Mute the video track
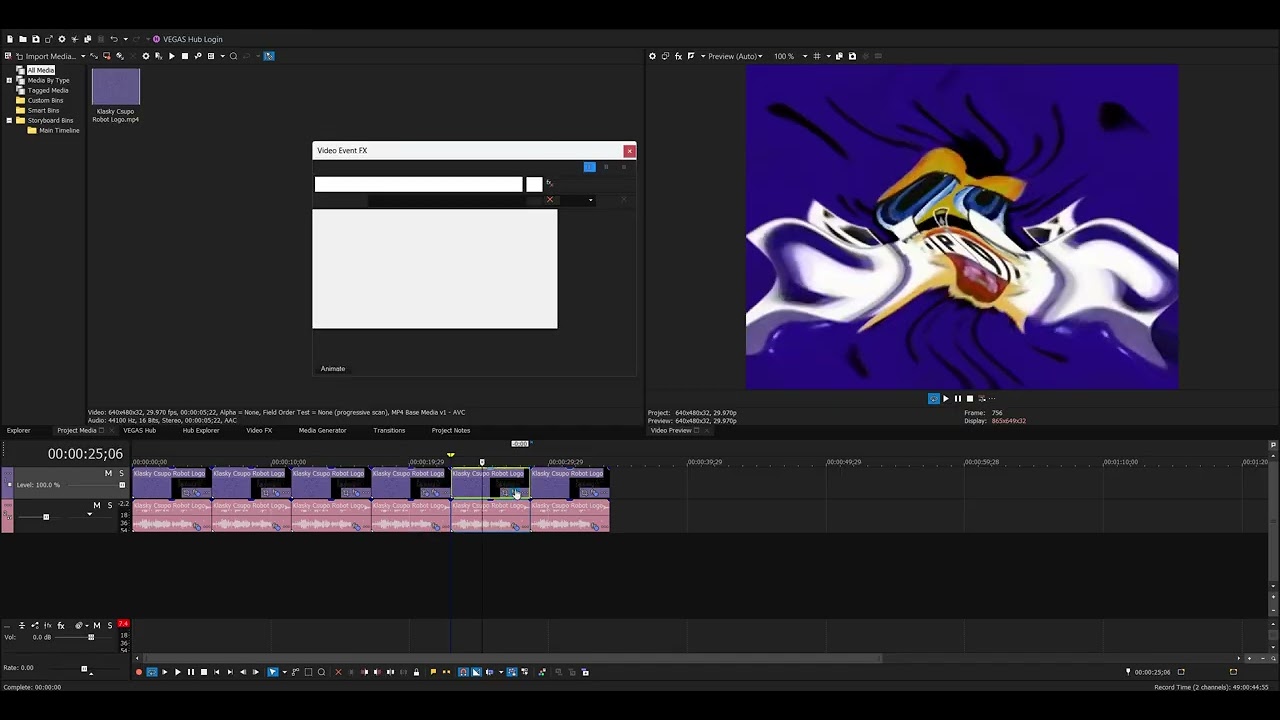Screen dimensions: 1280x720 coord(108,473)
